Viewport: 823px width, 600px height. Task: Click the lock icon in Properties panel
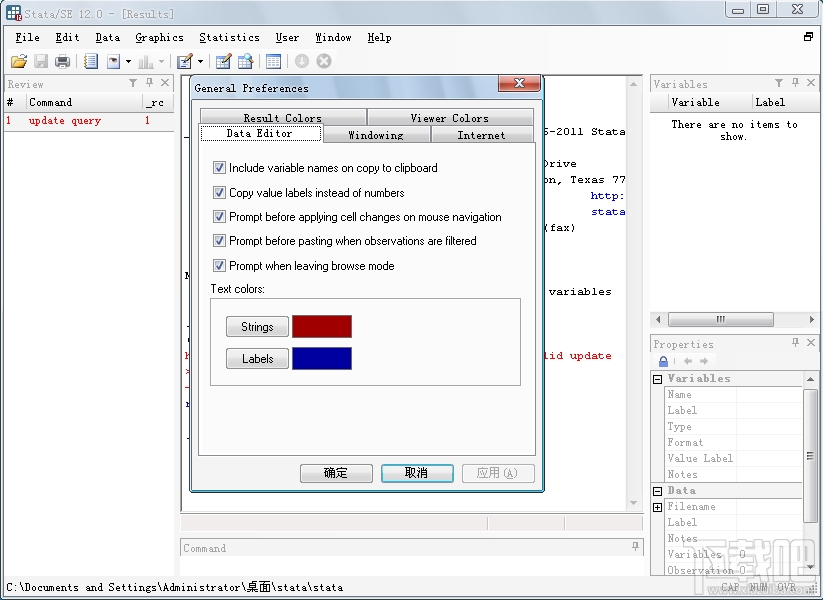point(666,360)
